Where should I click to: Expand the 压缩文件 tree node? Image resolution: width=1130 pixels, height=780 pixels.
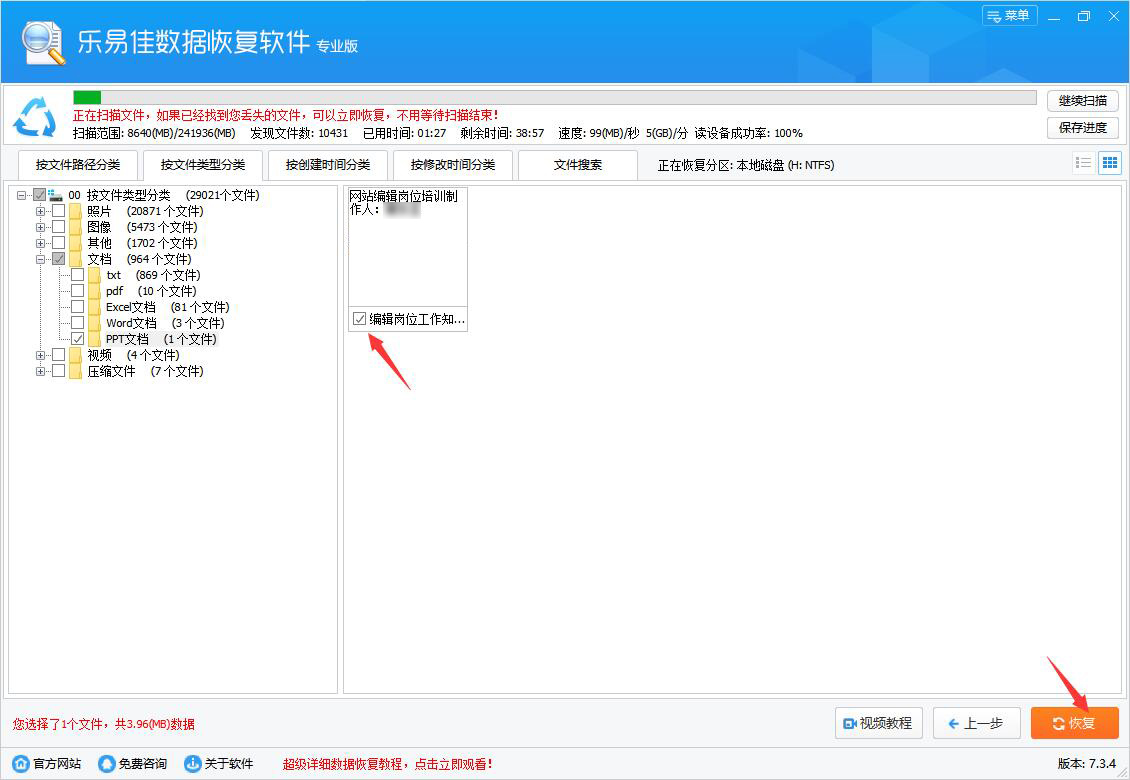(x=41, y=370)
